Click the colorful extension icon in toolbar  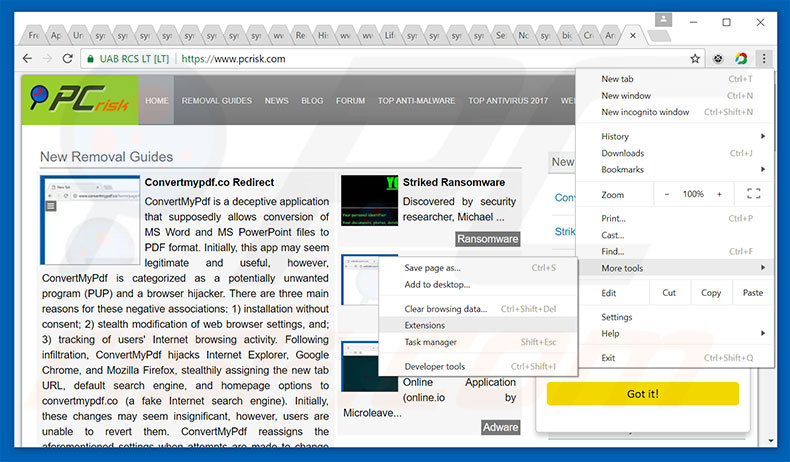741,59
